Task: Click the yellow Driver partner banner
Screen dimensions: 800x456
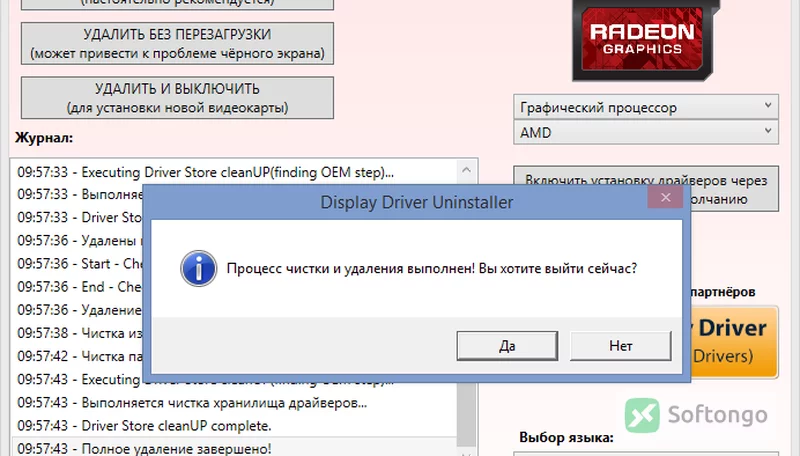Action: pos(735,342)
